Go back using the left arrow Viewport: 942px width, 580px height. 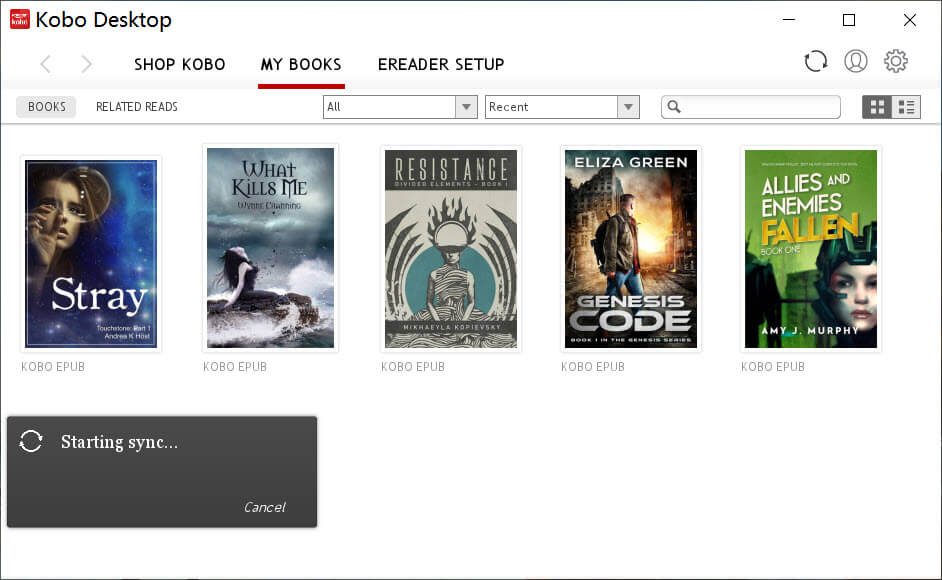tap(46, 64)
